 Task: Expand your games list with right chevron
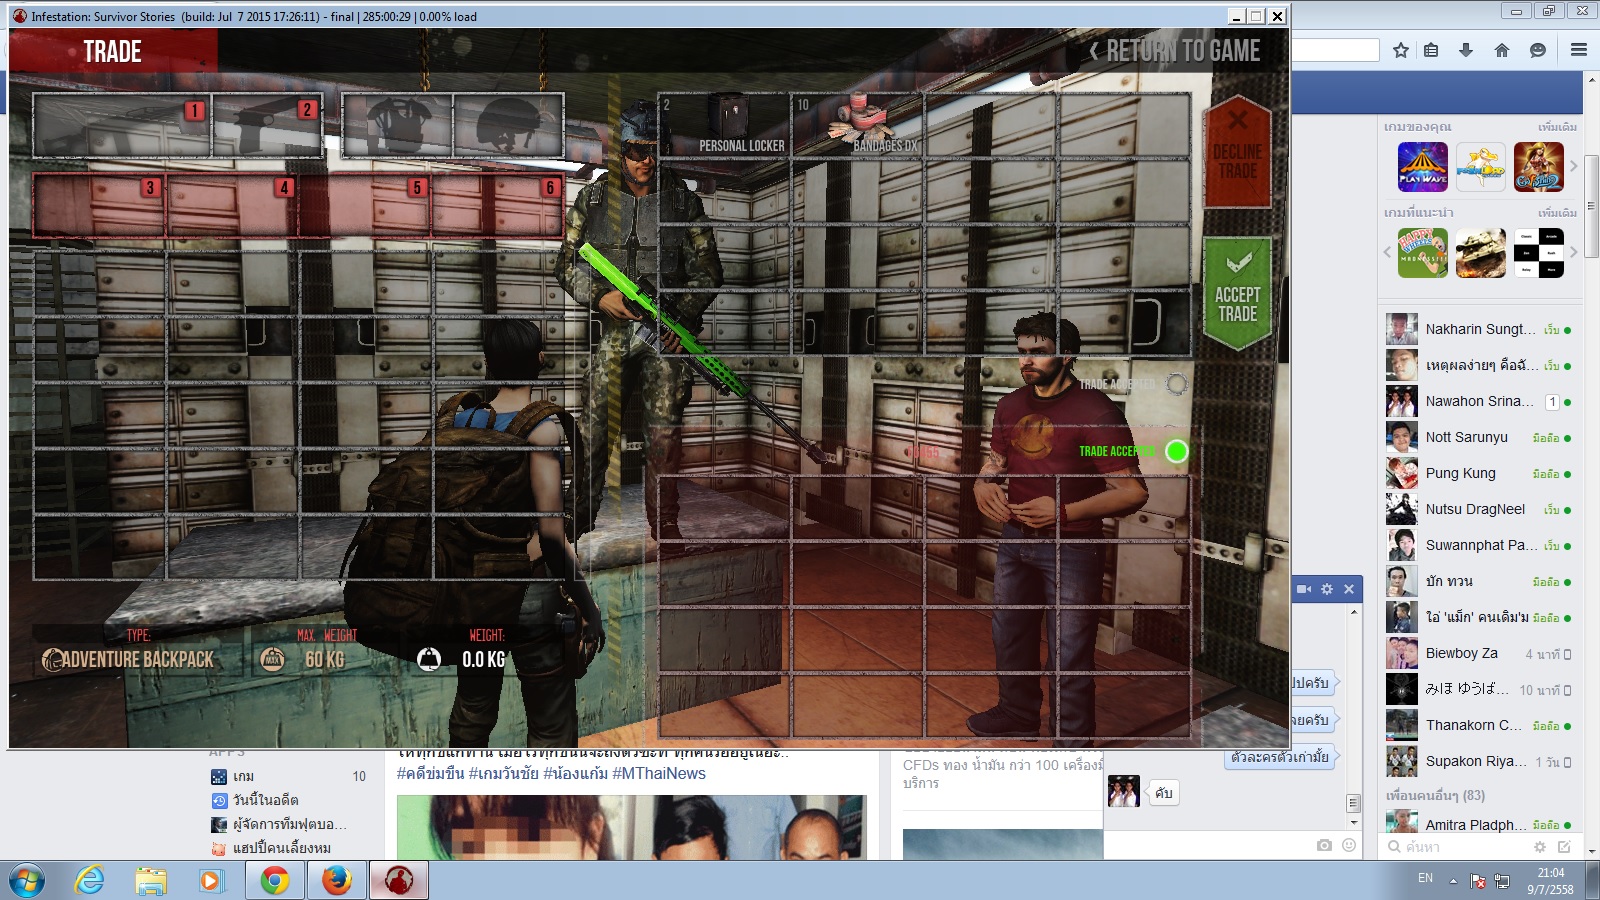click(1573, 166)
